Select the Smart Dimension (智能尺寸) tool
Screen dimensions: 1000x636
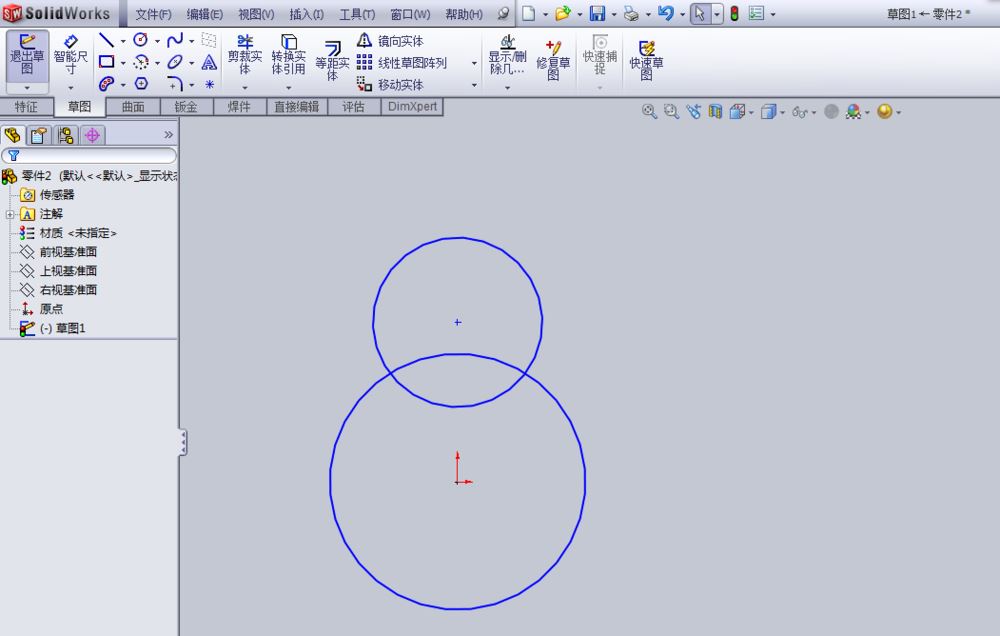click(70, 56)
